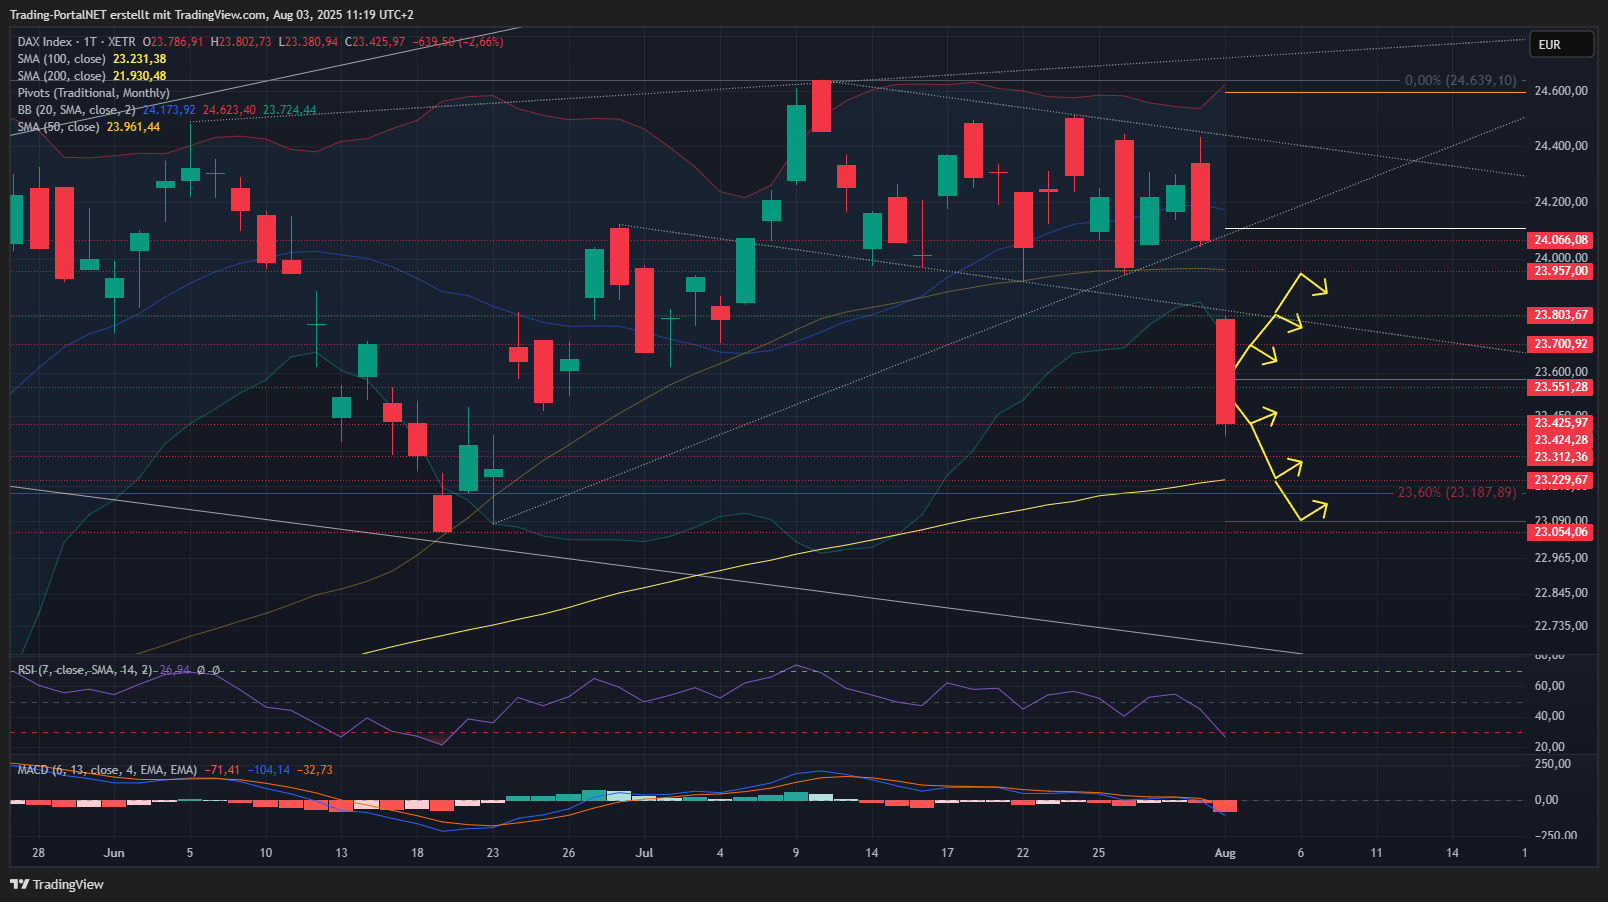The image size is (1608, 902).
Task: Select the lowest yellow forecast arrow
Action: [1315, 511]
